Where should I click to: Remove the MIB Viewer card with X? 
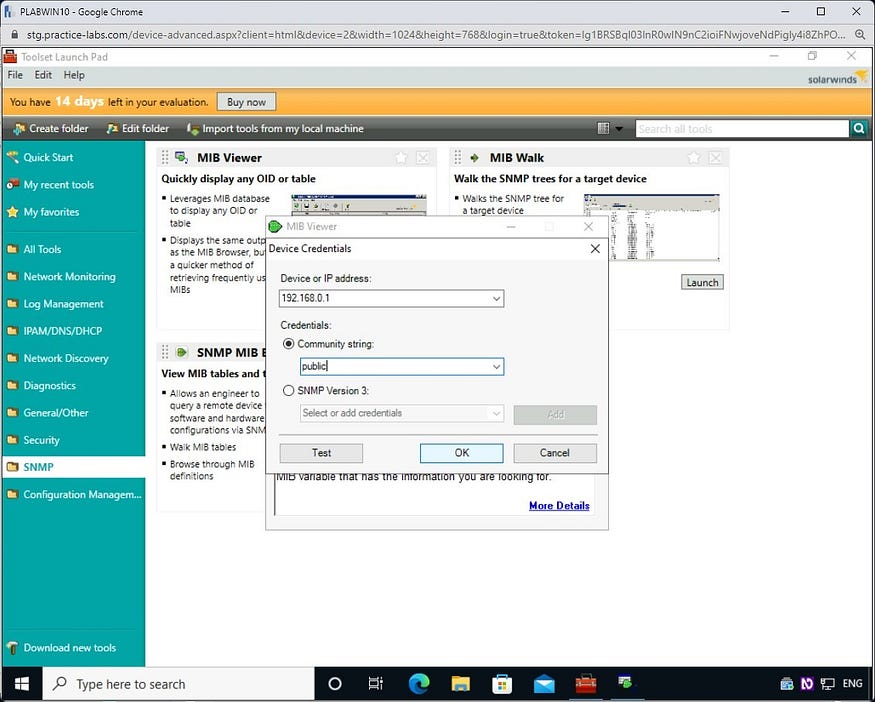click(x=423, y=158)
